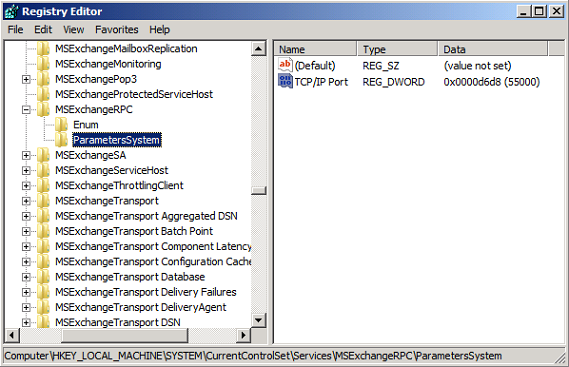Image resolution: width=569 pixels, height=367 pixels.
Task: Click the TCP/IP Port DWORD value icon
Action: [x=285, y=81]
